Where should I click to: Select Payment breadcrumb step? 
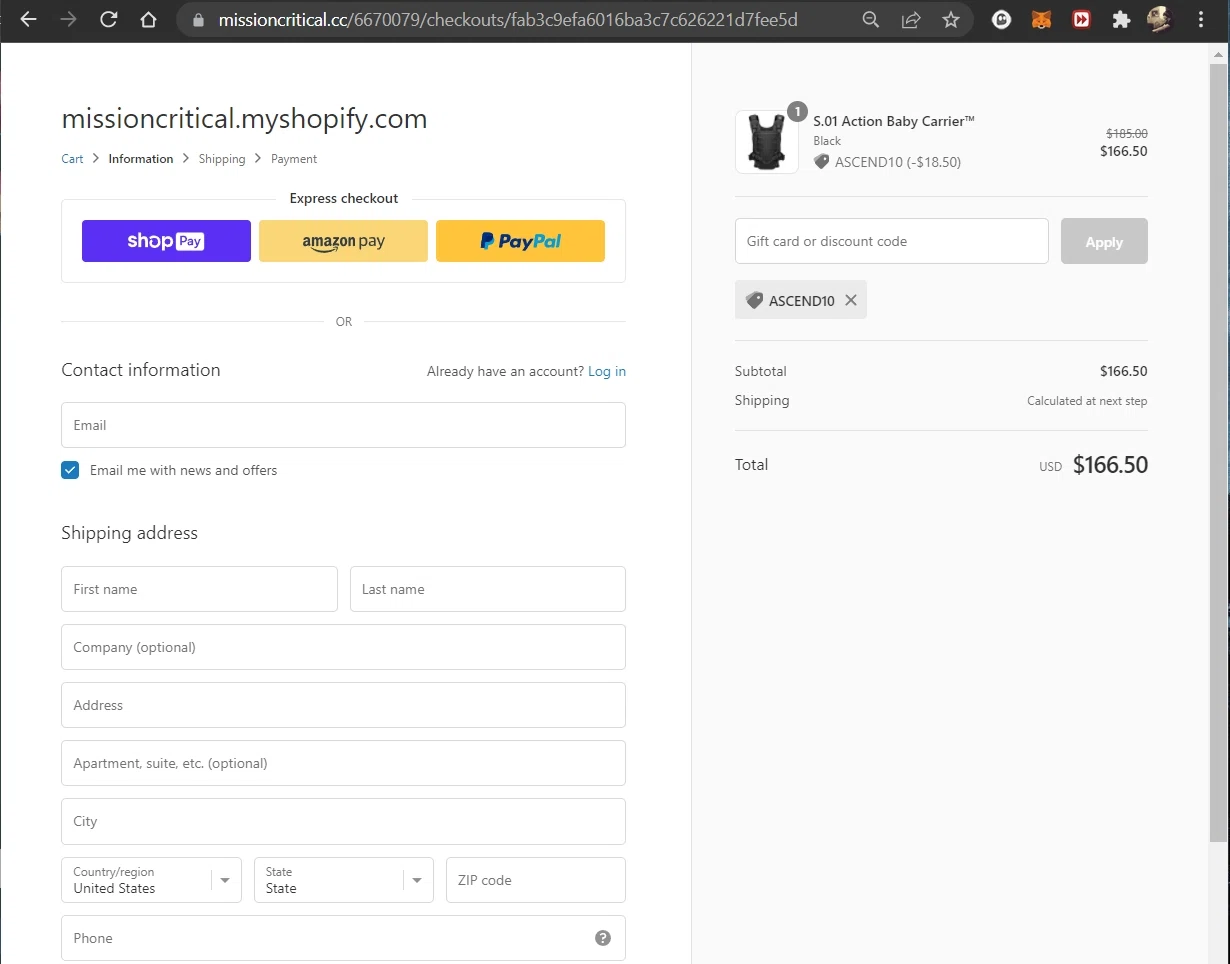click(x=294, y=159)
